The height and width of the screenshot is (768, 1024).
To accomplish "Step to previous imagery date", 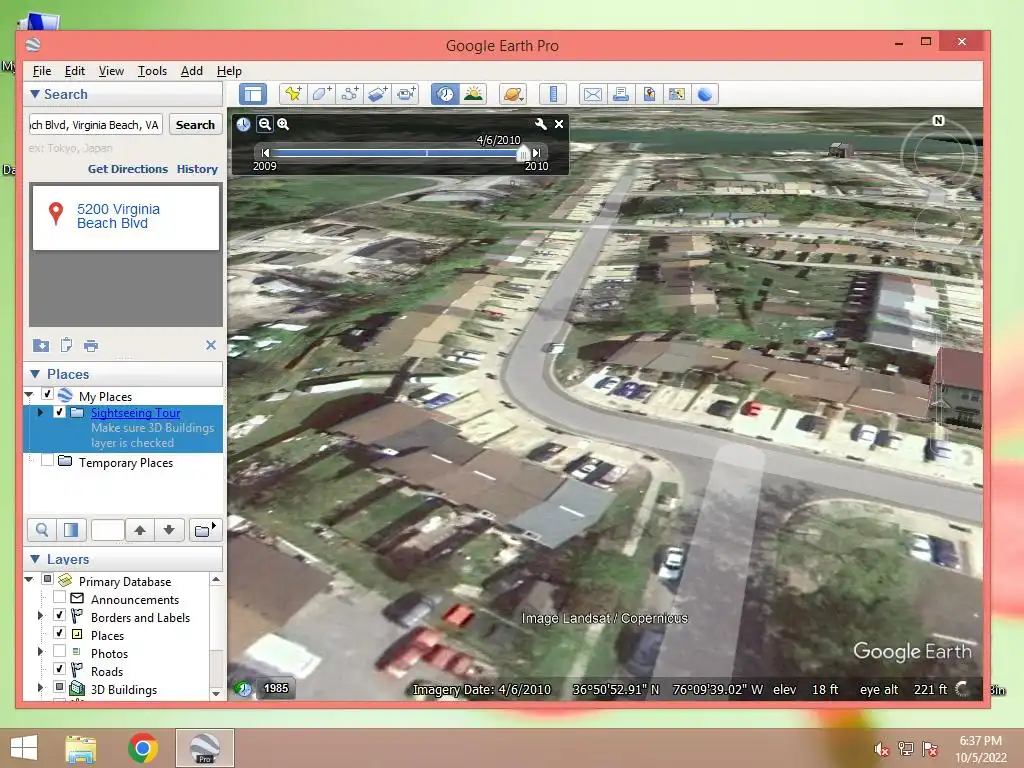I will pyautogui.click(x=265, y=153).
